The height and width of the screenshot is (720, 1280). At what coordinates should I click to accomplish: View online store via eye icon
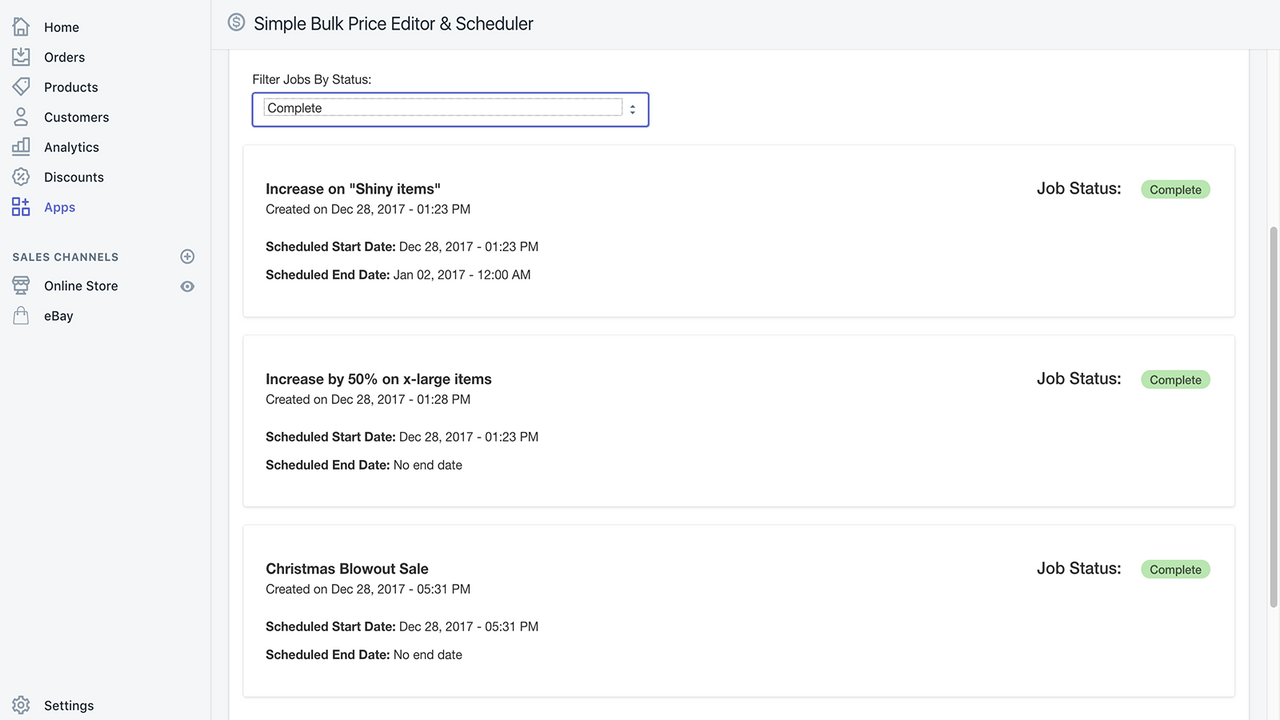[187, 286]
